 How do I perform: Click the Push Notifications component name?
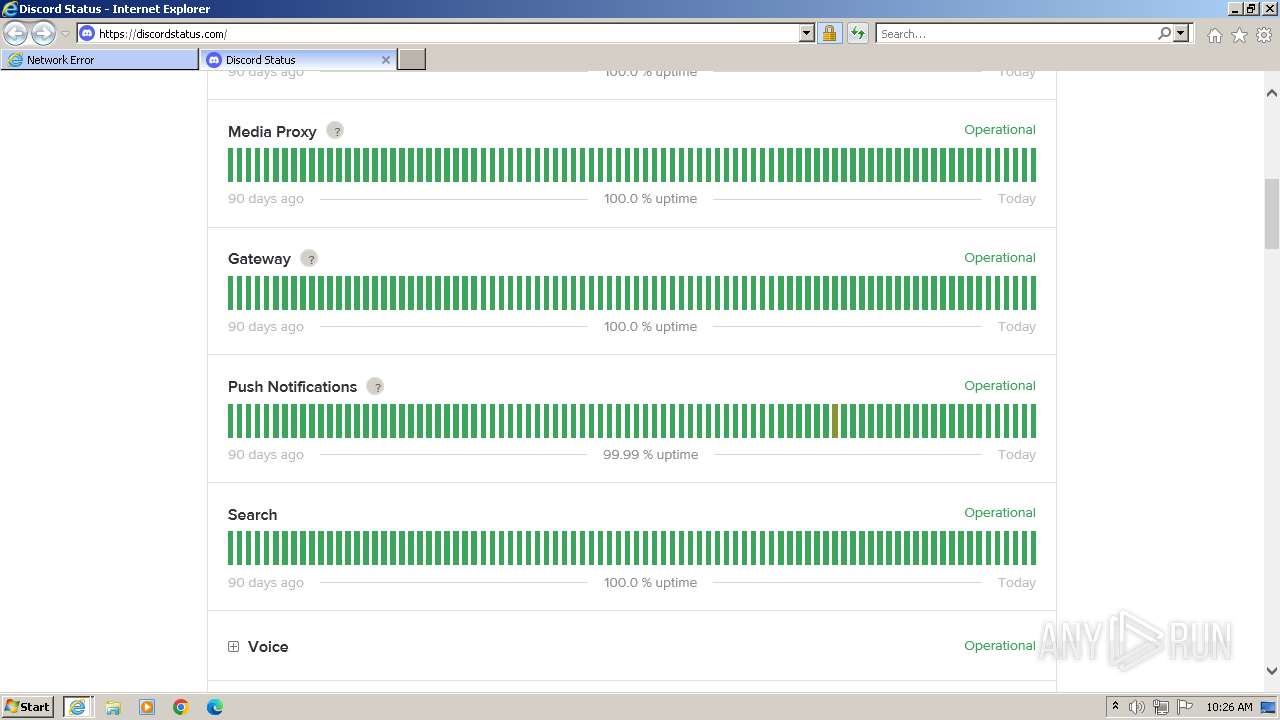292,387
